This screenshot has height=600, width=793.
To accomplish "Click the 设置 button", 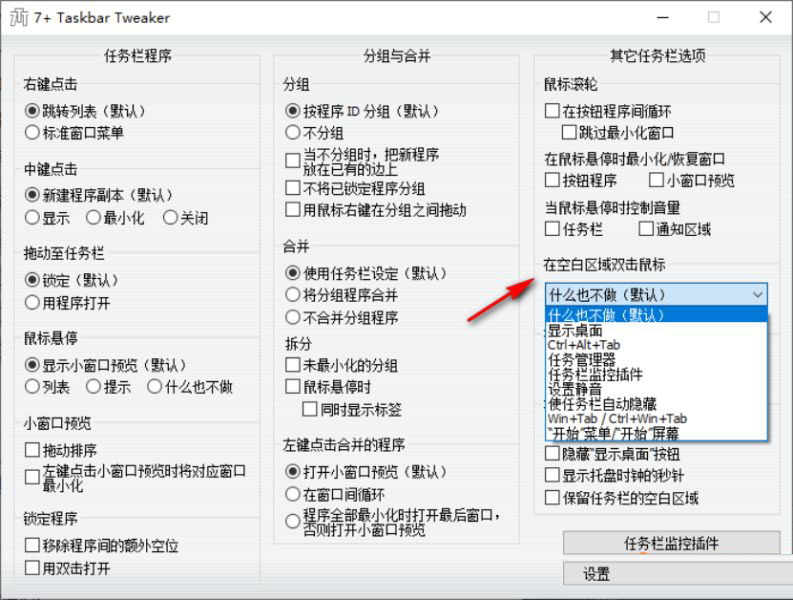I will (678, 574).
